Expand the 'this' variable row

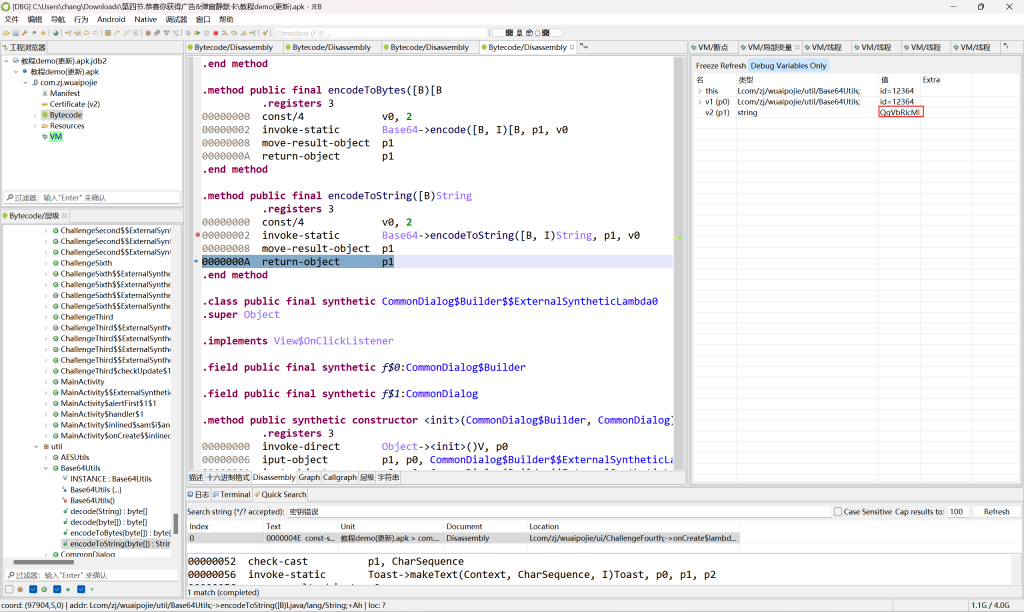coord(699,91)
